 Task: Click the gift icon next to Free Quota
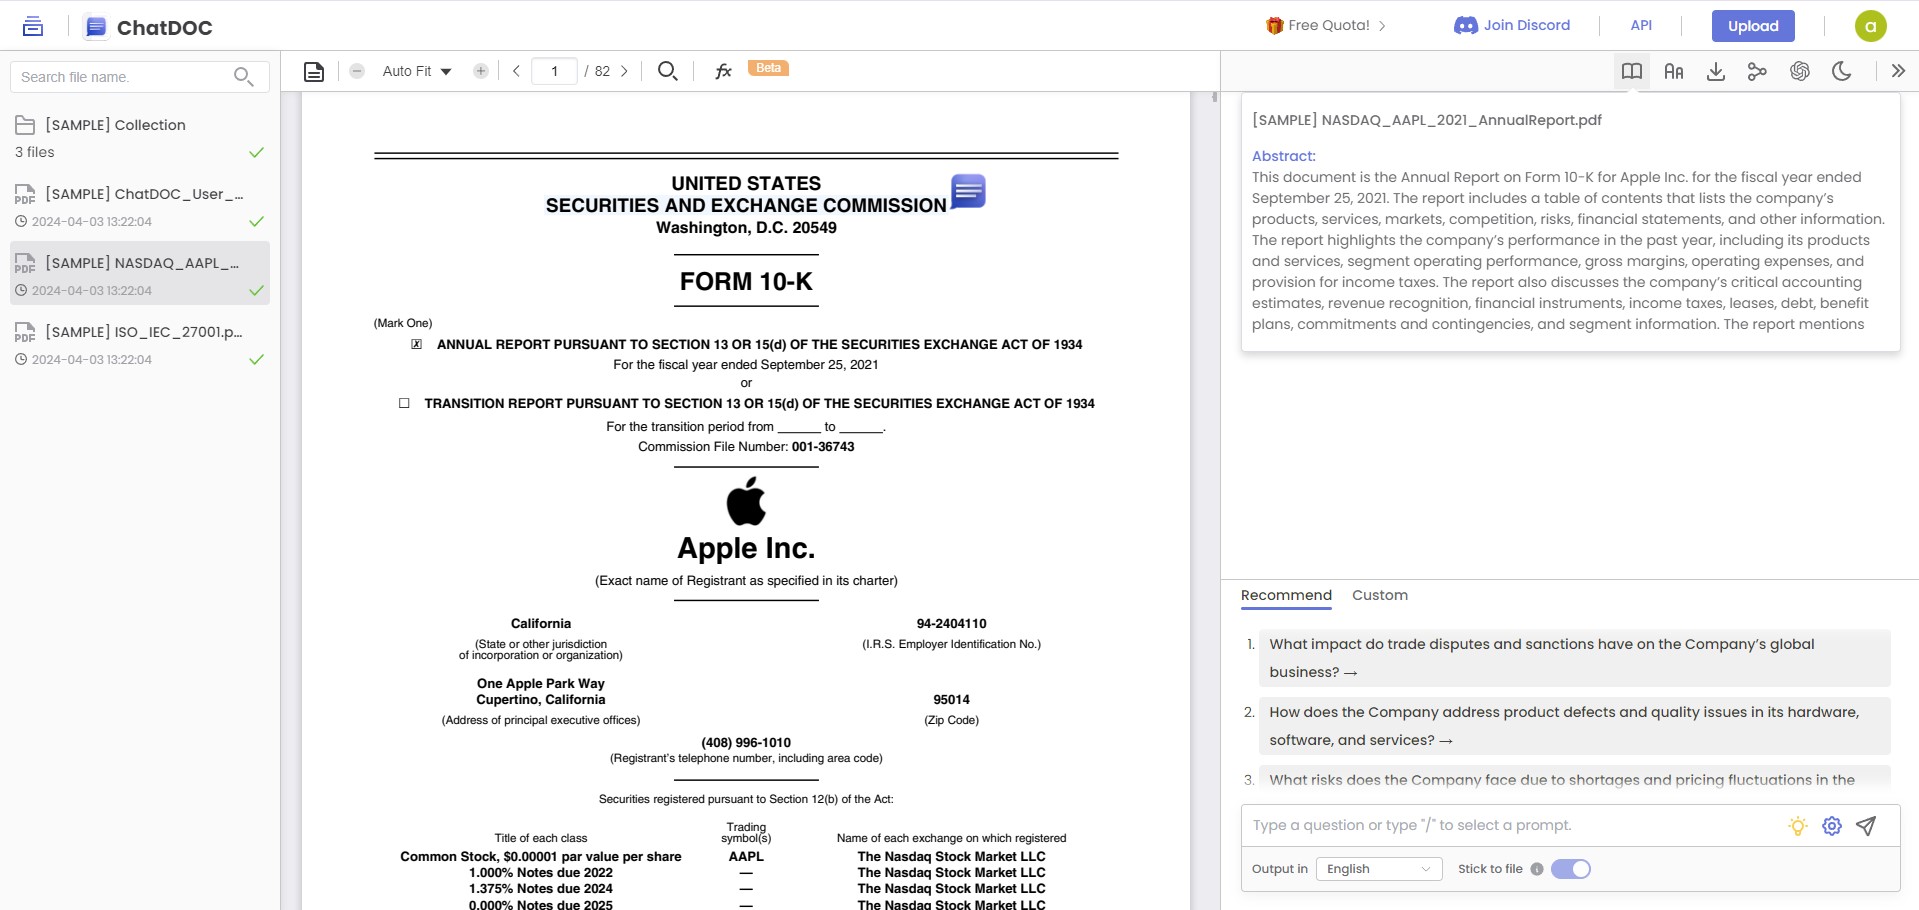tap(1274, 26)
